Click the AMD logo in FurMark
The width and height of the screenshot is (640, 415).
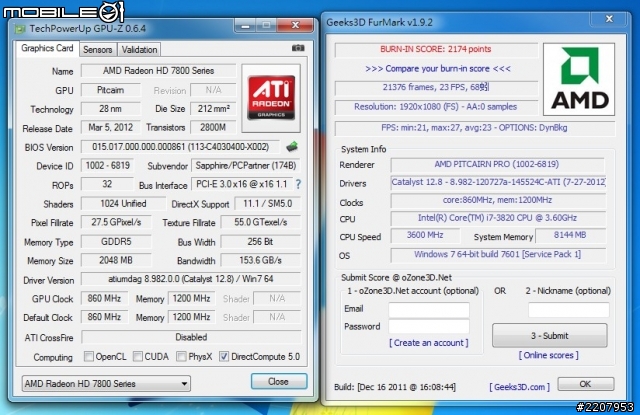[x=579, y=79]
